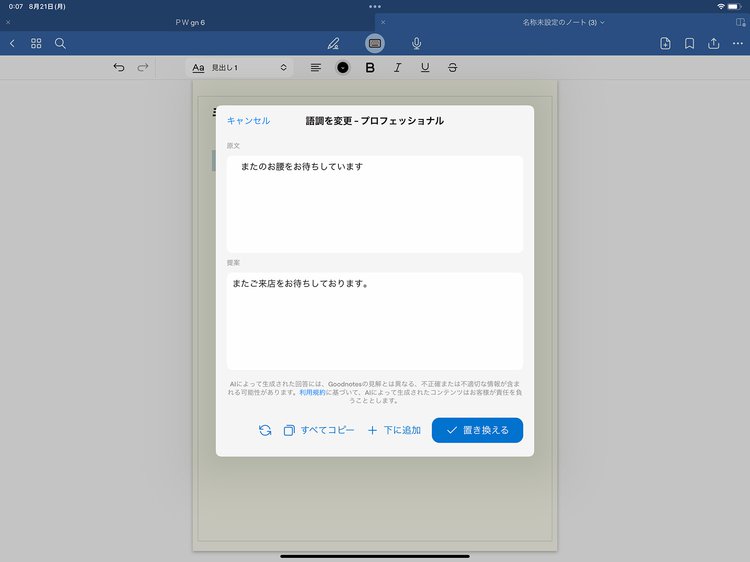The height and width of the screenshot is (562, 750).
Task: Regenerate the suggestion with refresh icon
Action: (x=265, y=430)
